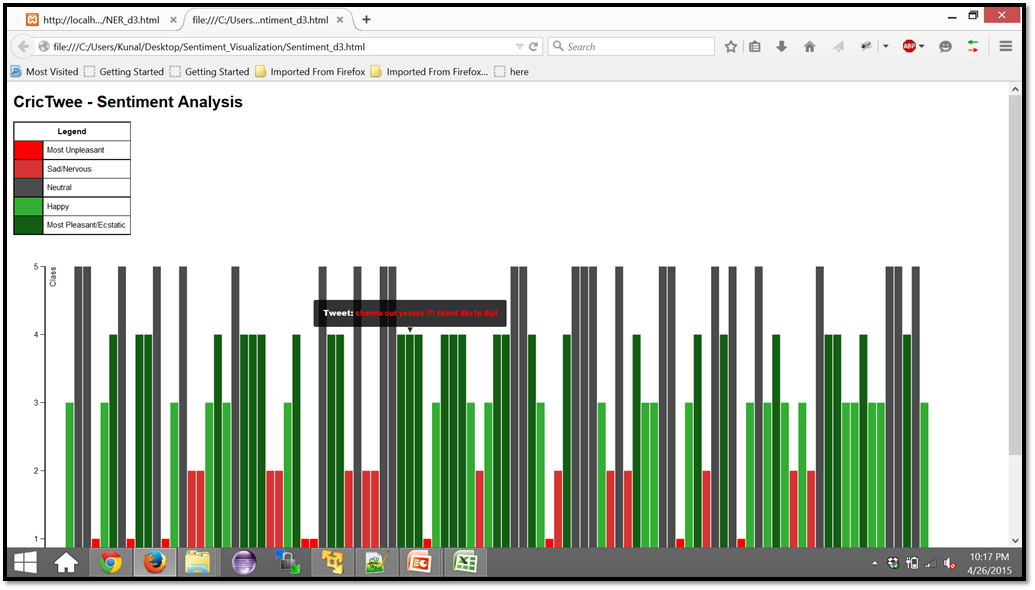Viewport: 1035px width, 590px height.
Task: Expand Adblock Plus dropdown arrow
Action: click(922, 47)
